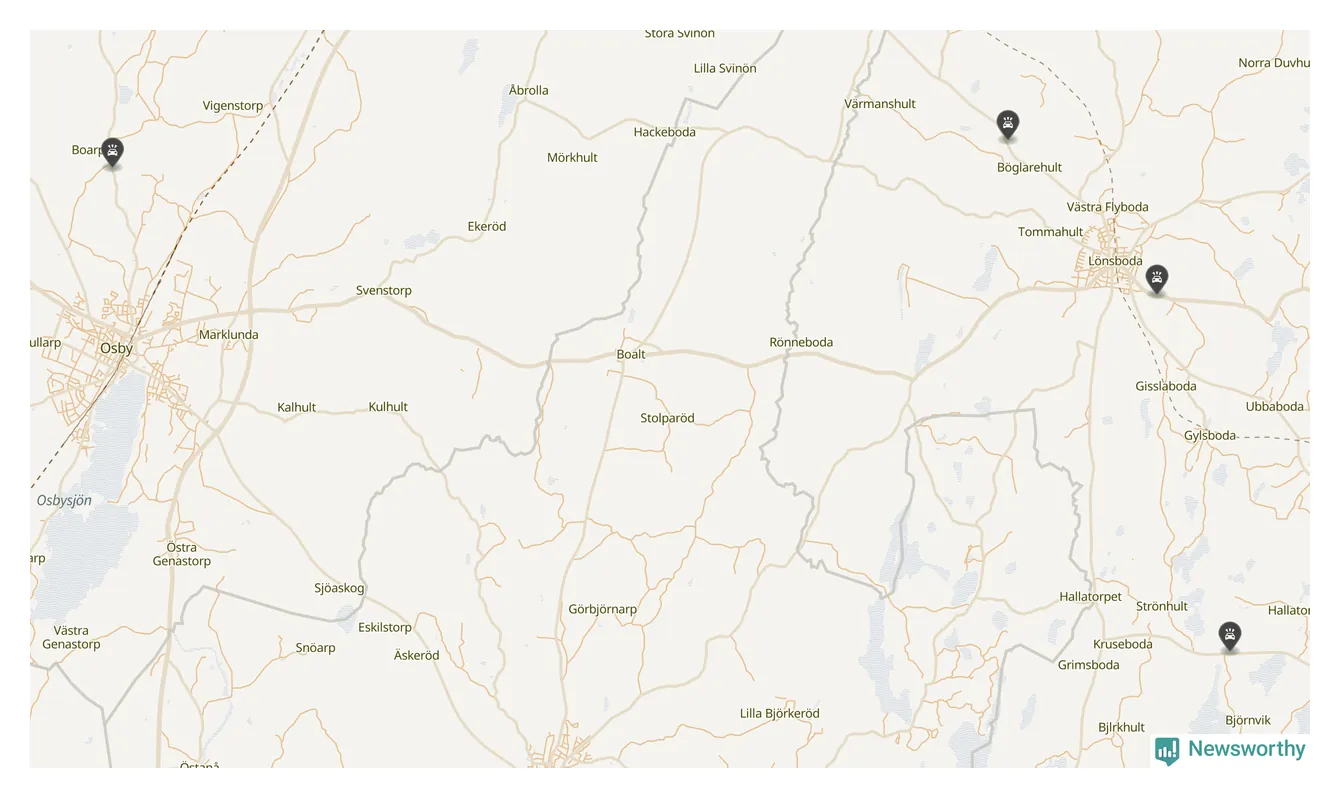Click the car marker near Strönhult
Image resolution: width=1340 pixels, height=798 pixels.
point(1230,636)
